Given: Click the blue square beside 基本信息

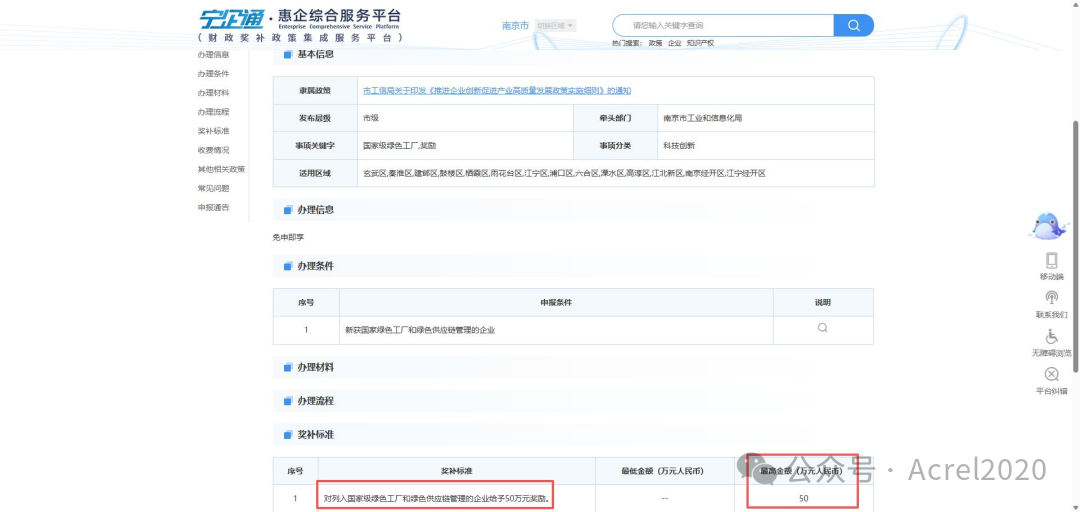Looking at the screenshot, I should (x=288, y=54).
